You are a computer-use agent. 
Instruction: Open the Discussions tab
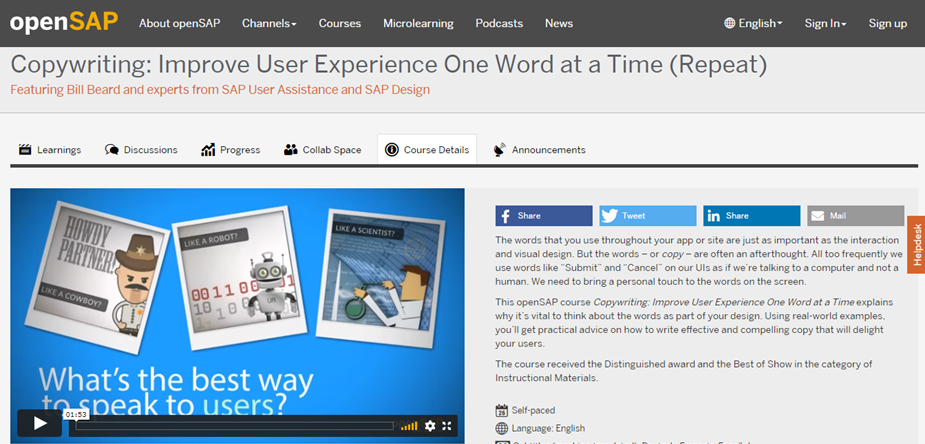tap(141, 150)
